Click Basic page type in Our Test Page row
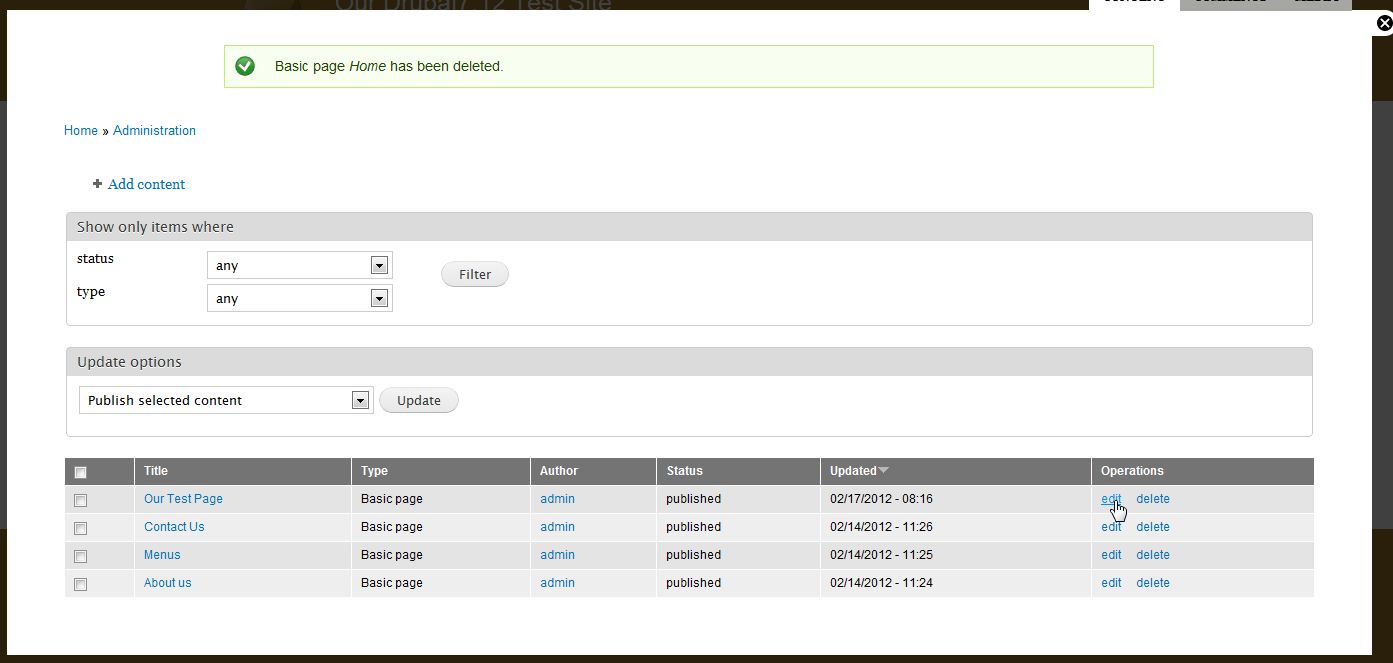This screenshot has height=663, width=1393. (x=392, y=499)
